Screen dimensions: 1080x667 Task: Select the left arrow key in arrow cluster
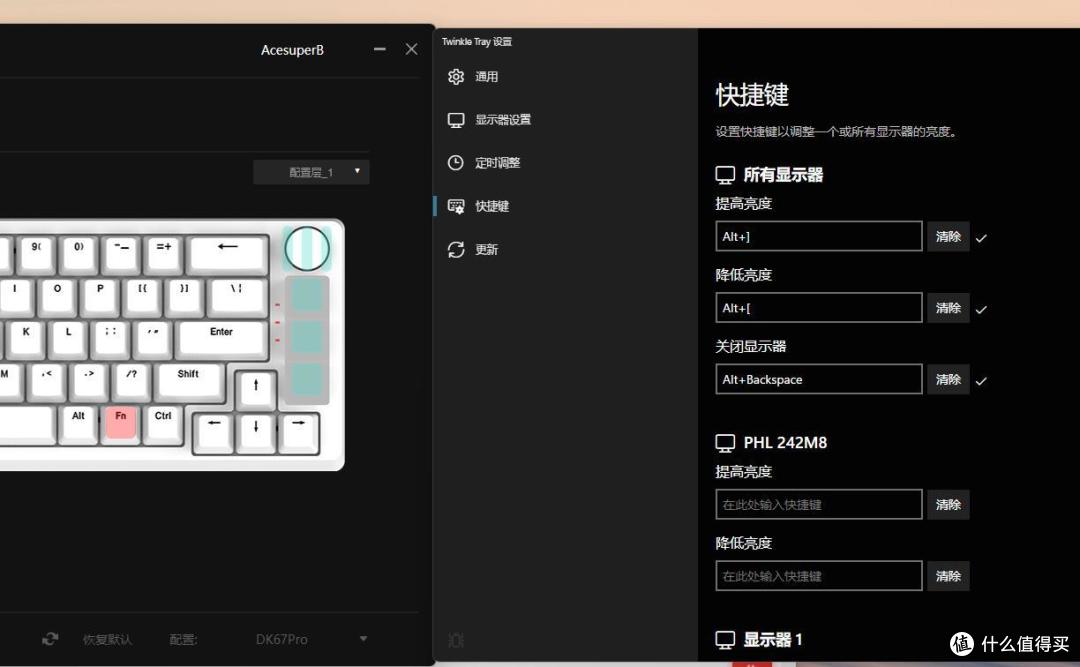point(214,432)
